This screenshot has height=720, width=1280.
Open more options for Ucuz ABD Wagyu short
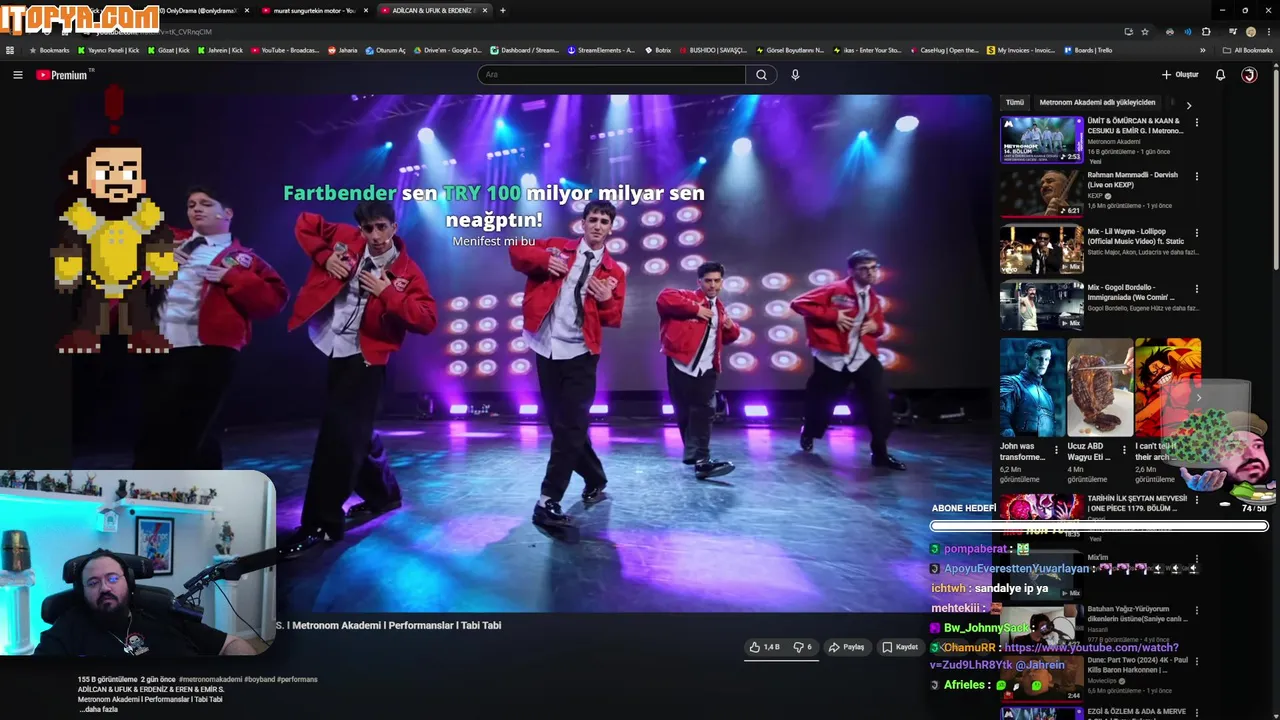click(x=1125, y=449)
